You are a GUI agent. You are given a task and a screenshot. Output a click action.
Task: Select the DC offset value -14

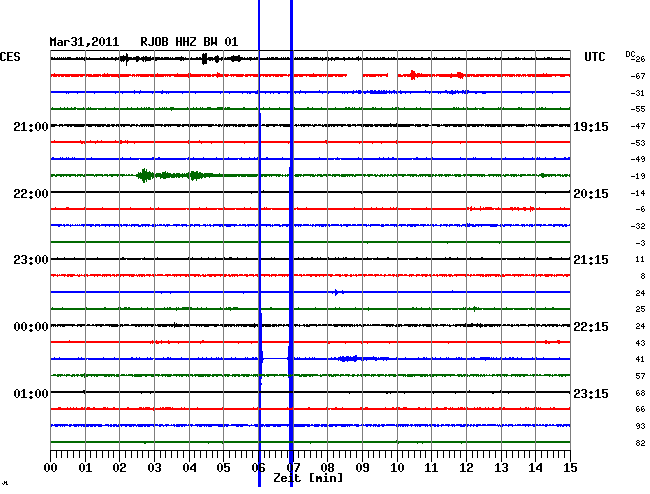638,193
